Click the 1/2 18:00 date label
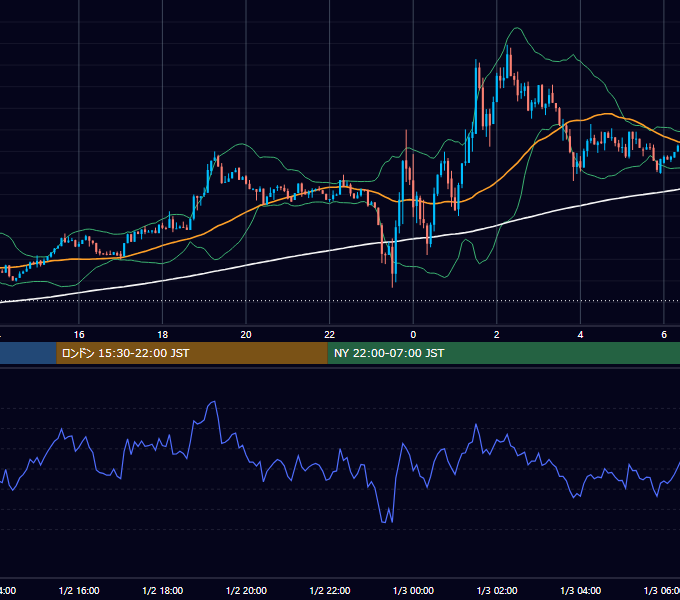 coord(163,590)
